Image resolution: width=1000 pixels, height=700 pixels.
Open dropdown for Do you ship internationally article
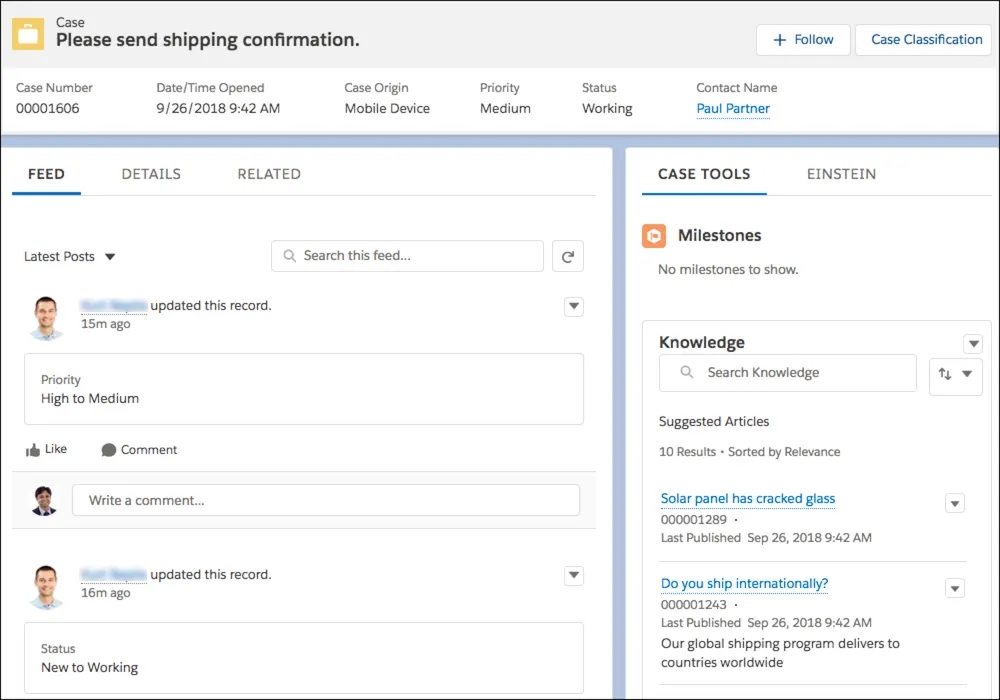[x=955, y=588]
